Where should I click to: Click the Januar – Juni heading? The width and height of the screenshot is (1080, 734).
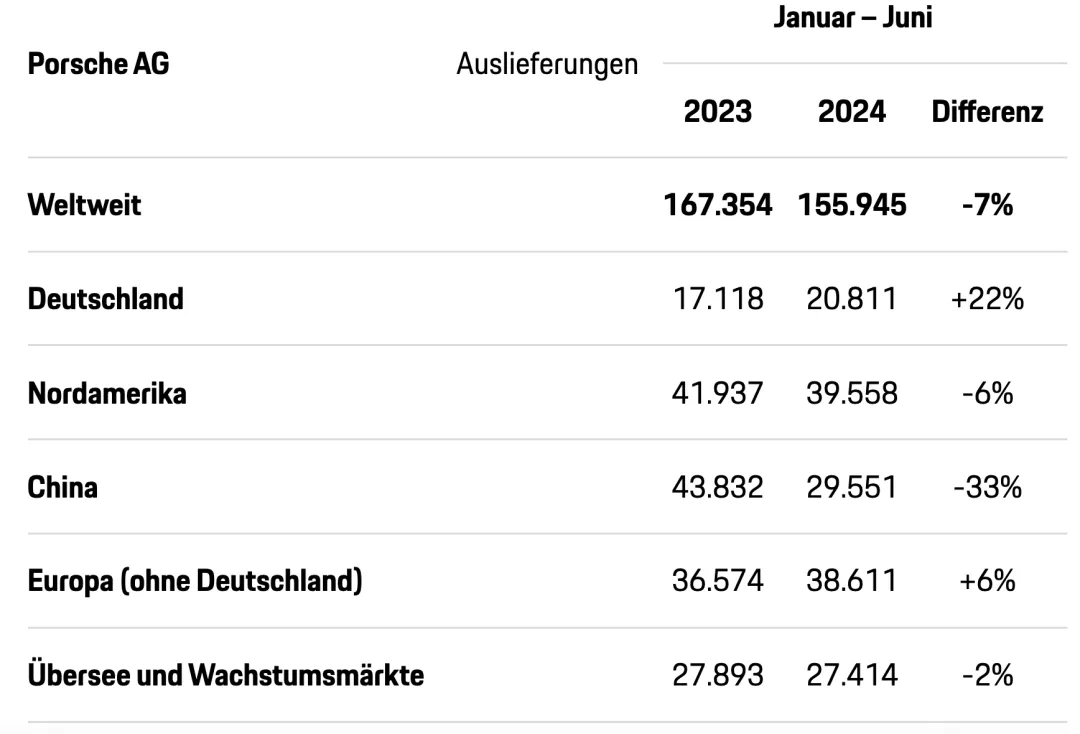point(853,18)
